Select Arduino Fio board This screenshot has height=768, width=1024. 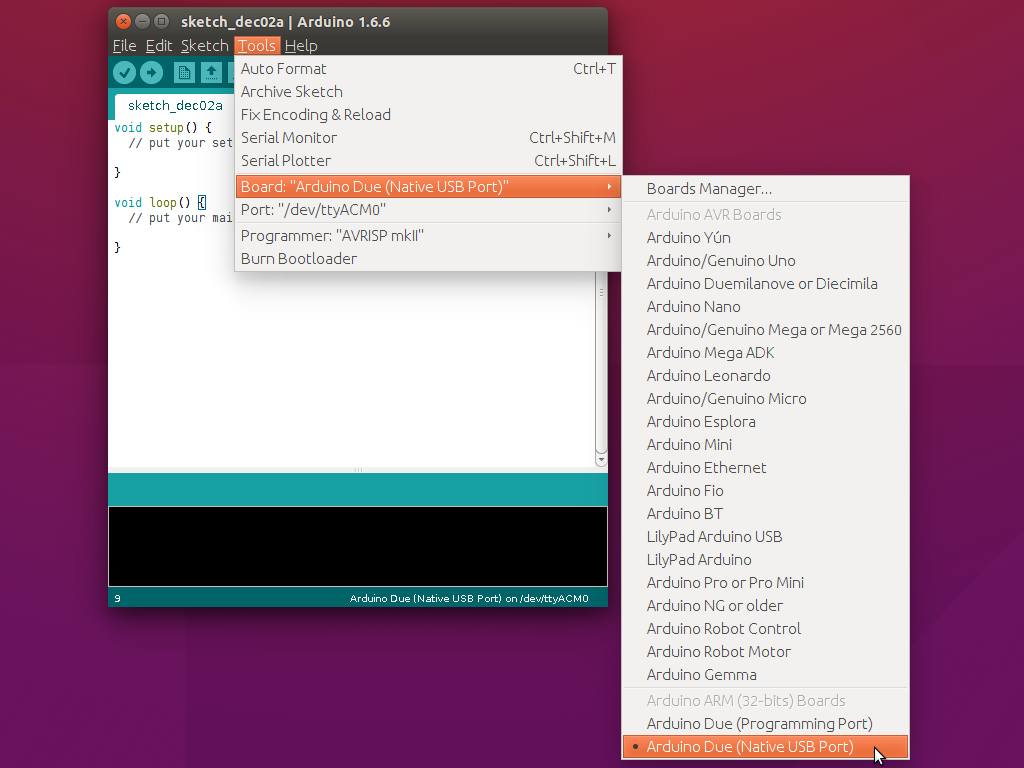765,490
